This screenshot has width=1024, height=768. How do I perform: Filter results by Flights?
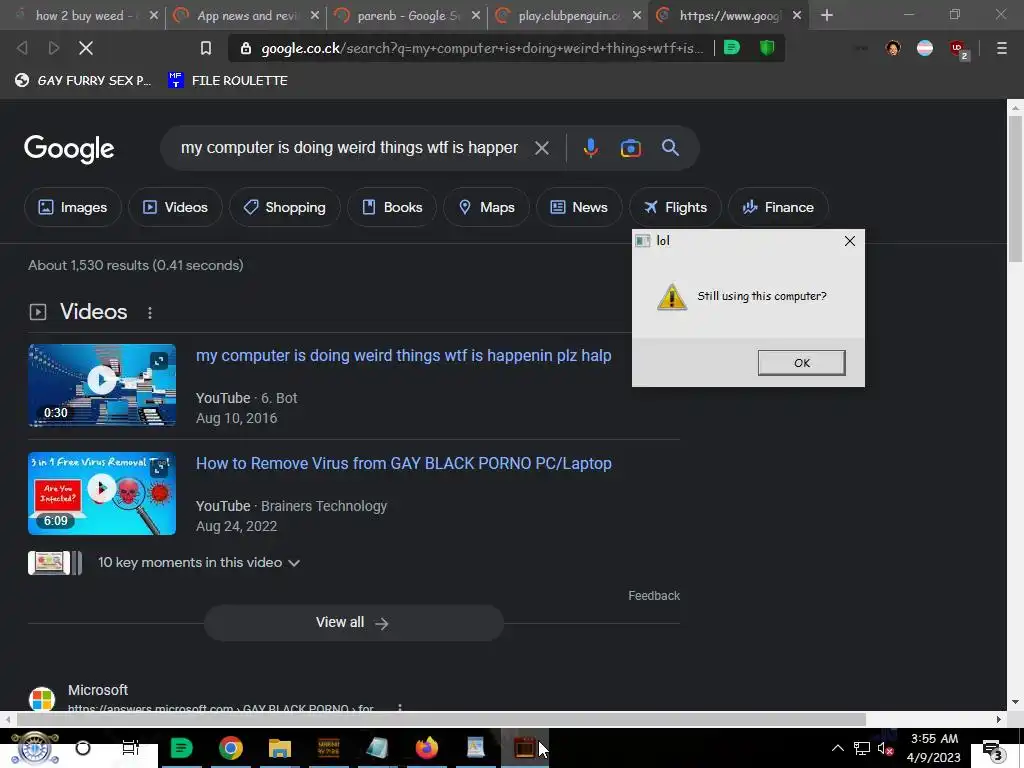pos(675,208)
